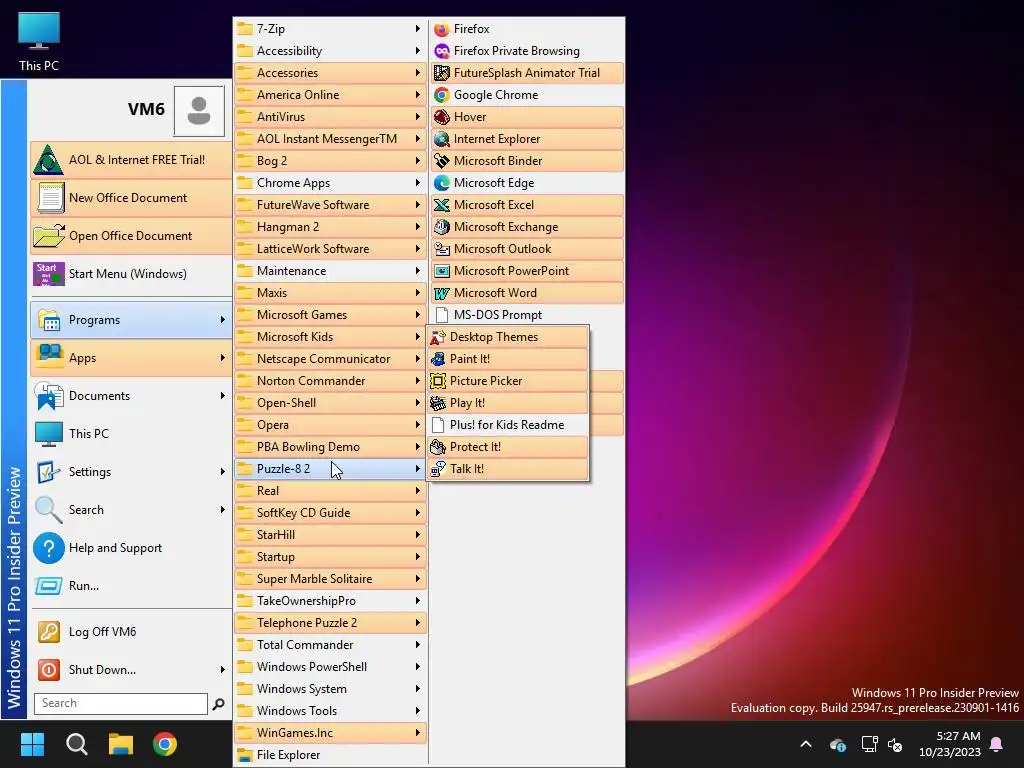Open FutureSplash Animator Trial
1024x768 pixels.
pyautogui.click(x=527, y=72)
